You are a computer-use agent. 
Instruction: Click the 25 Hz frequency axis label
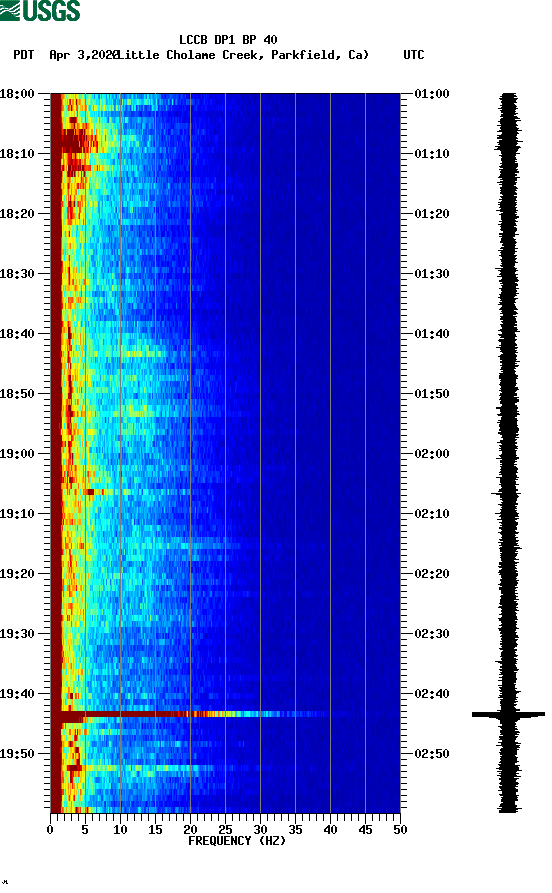point(226,830)
